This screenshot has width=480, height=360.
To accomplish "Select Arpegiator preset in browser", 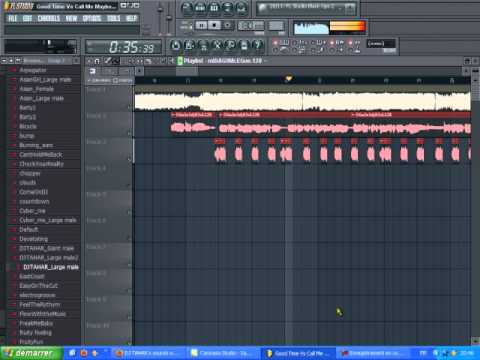I will coord(33,70).
